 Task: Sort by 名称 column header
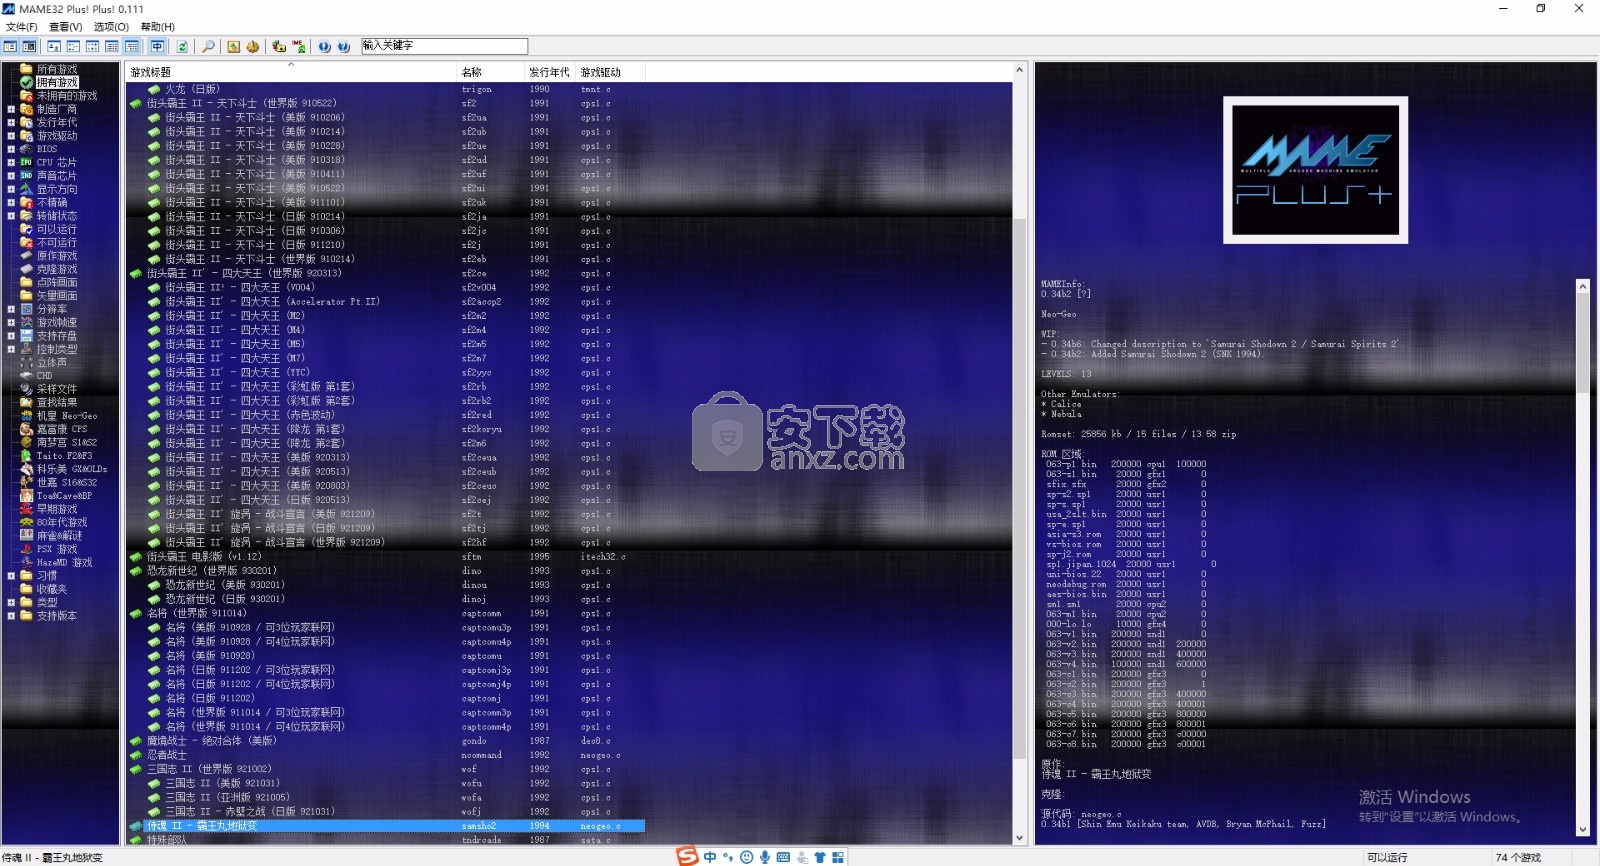[490, 72]
